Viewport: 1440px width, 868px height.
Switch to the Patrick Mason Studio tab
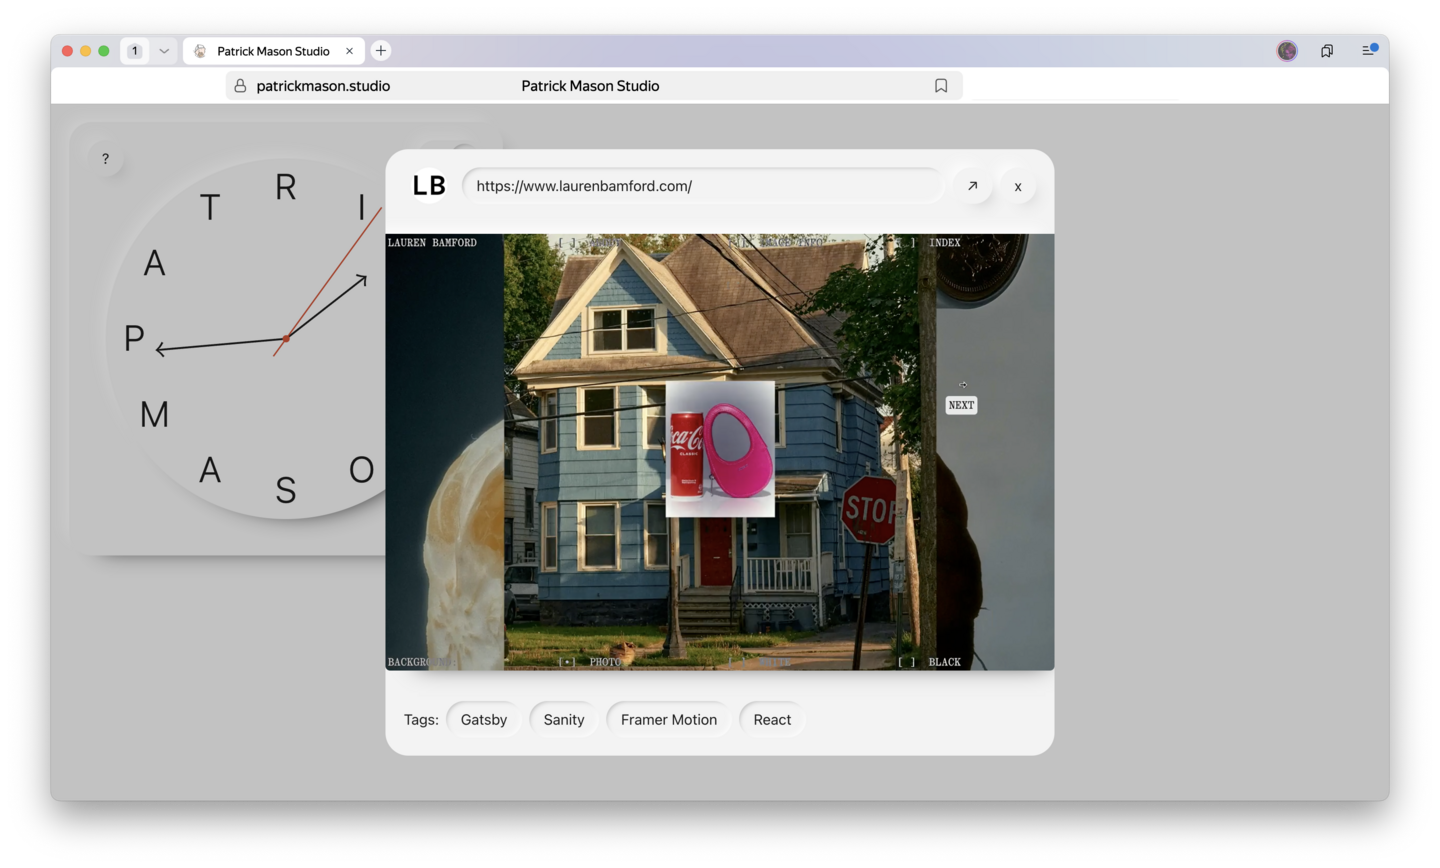[x=272, y=51]
